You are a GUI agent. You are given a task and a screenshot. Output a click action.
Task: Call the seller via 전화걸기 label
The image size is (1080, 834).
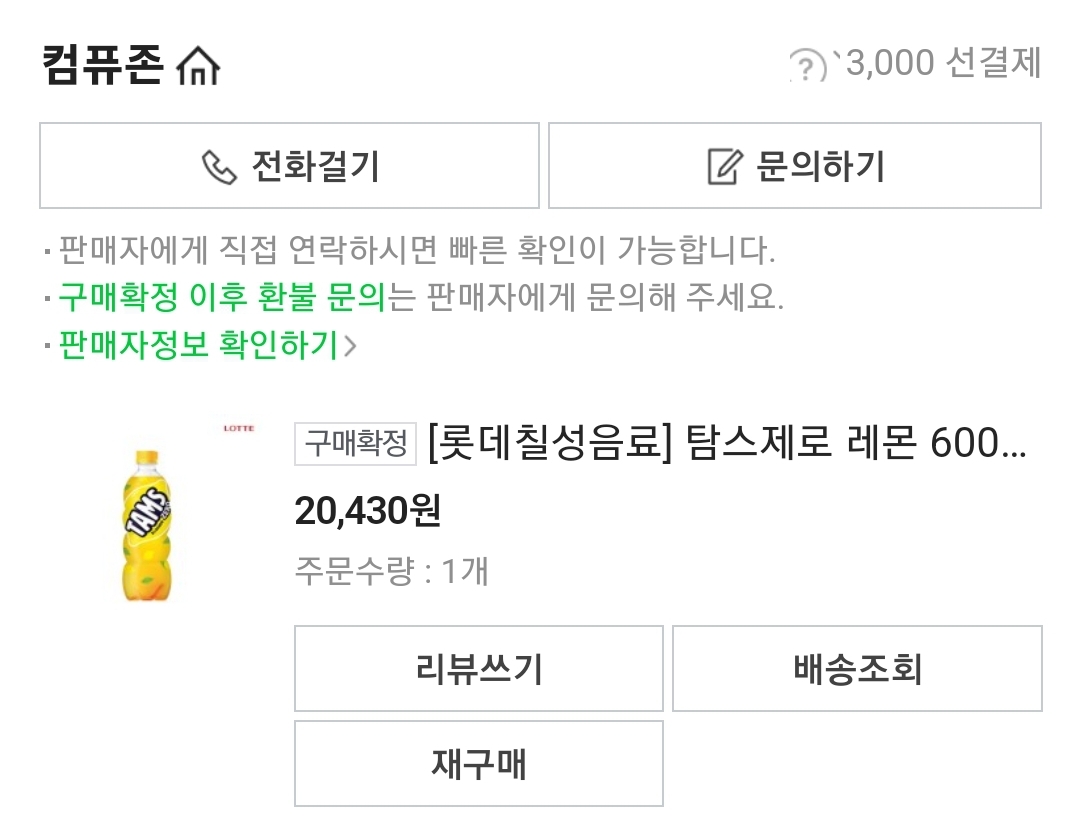point(314,166)
